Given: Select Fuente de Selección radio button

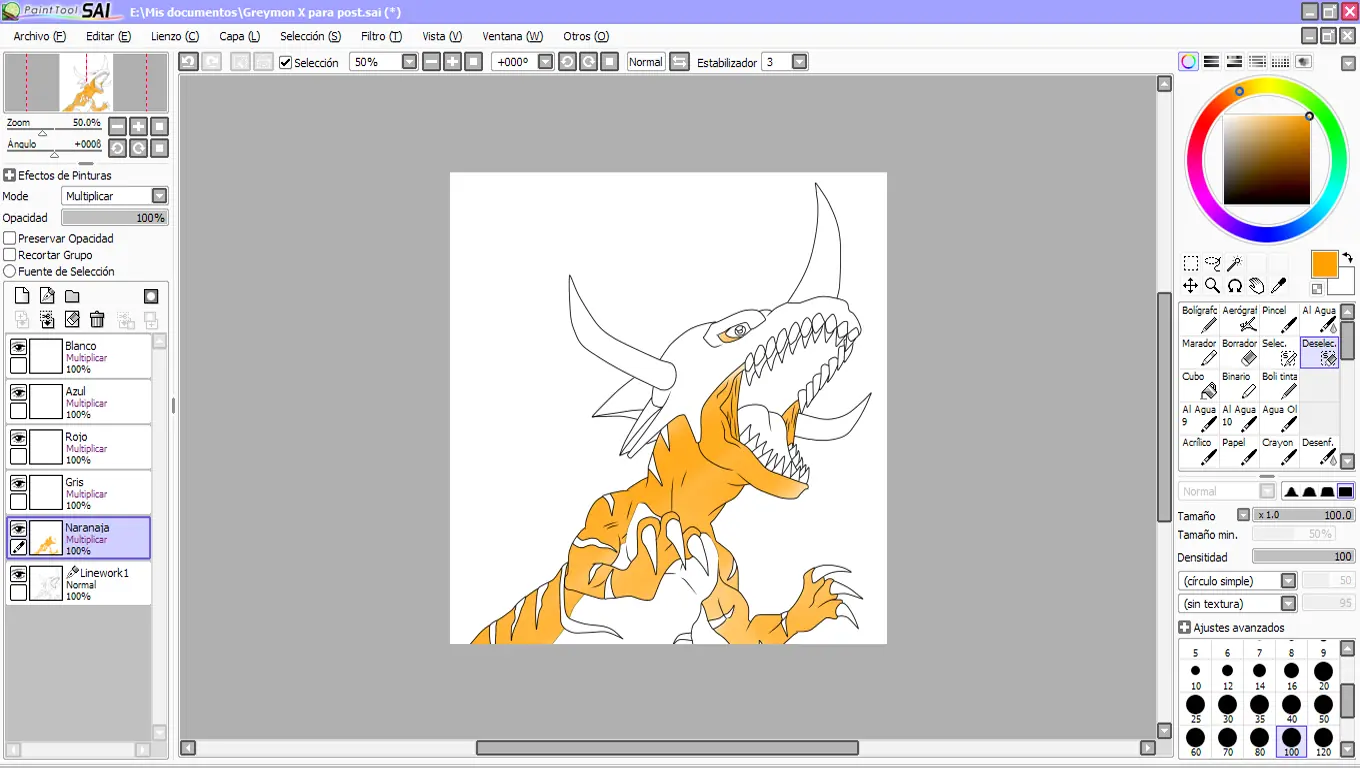Looking at the screenshot, I should [x=10, y=271].
